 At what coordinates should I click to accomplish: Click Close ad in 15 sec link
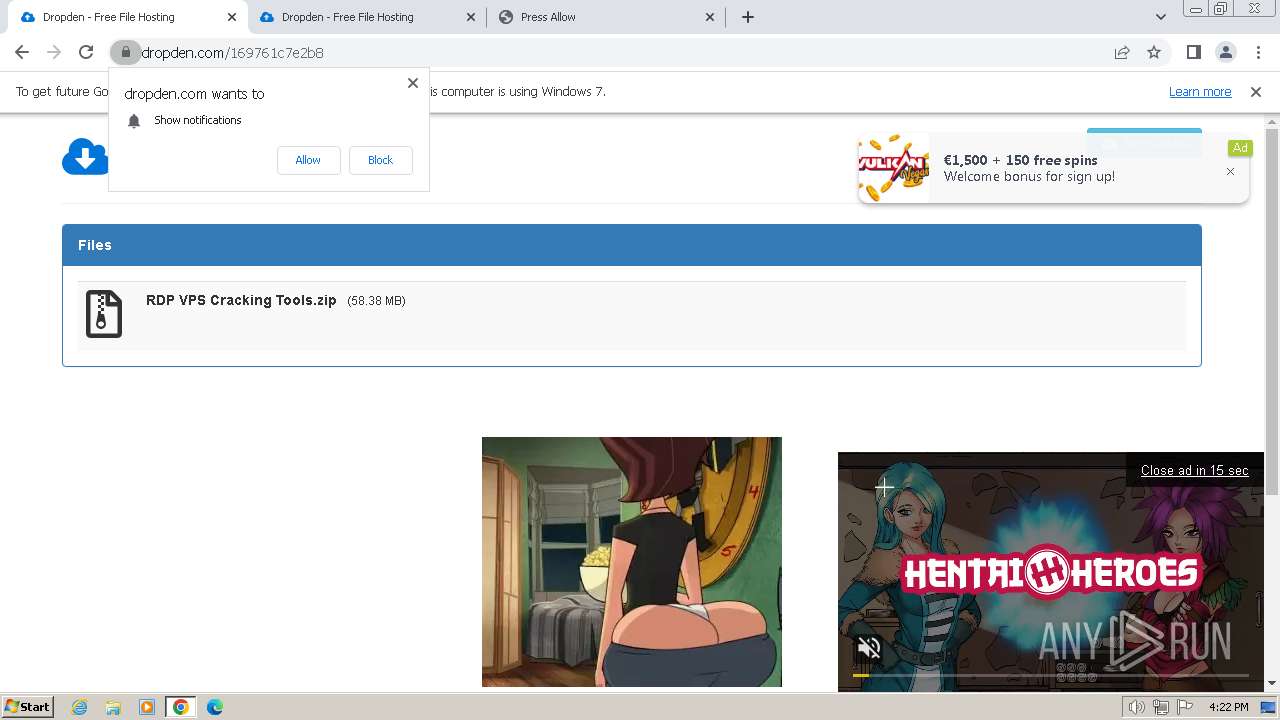pyautogui.click(x=1194, y=470)
